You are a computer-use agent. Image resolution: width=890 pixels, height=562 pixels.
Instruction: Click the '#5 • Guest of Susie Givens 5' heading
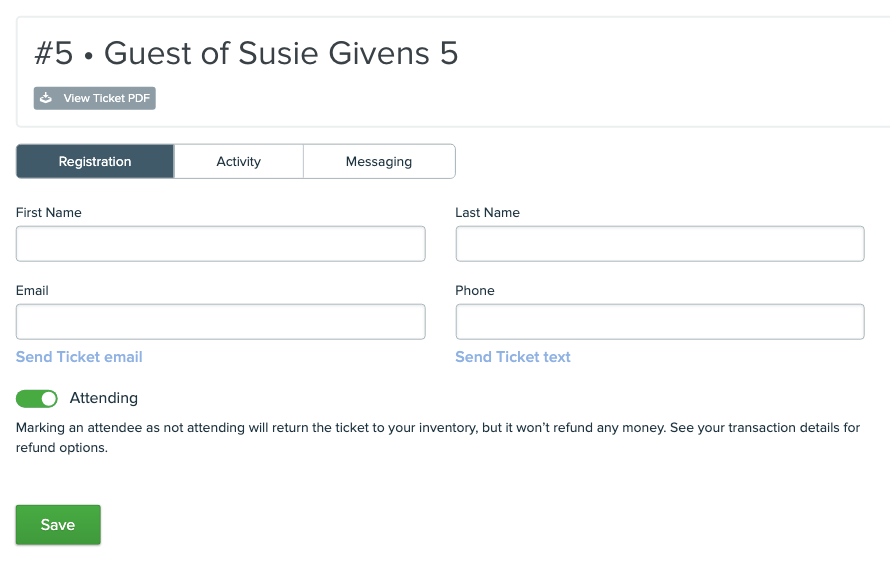[246, 53]
